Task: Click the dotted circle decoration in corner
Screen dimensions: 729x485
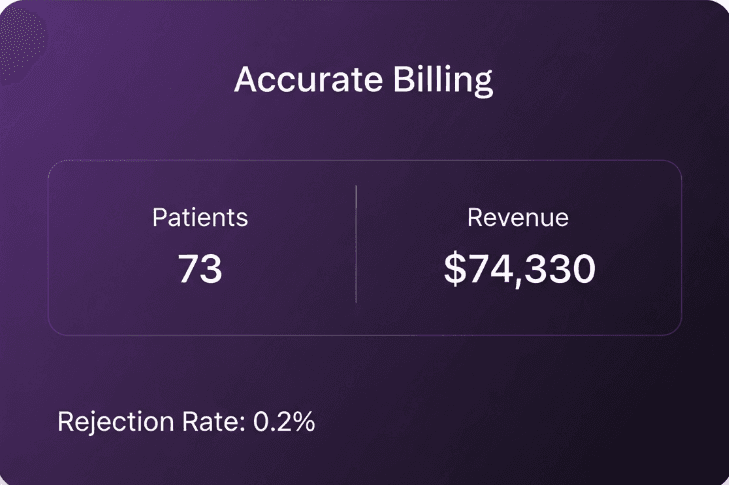Action: [x=21, y=44]
